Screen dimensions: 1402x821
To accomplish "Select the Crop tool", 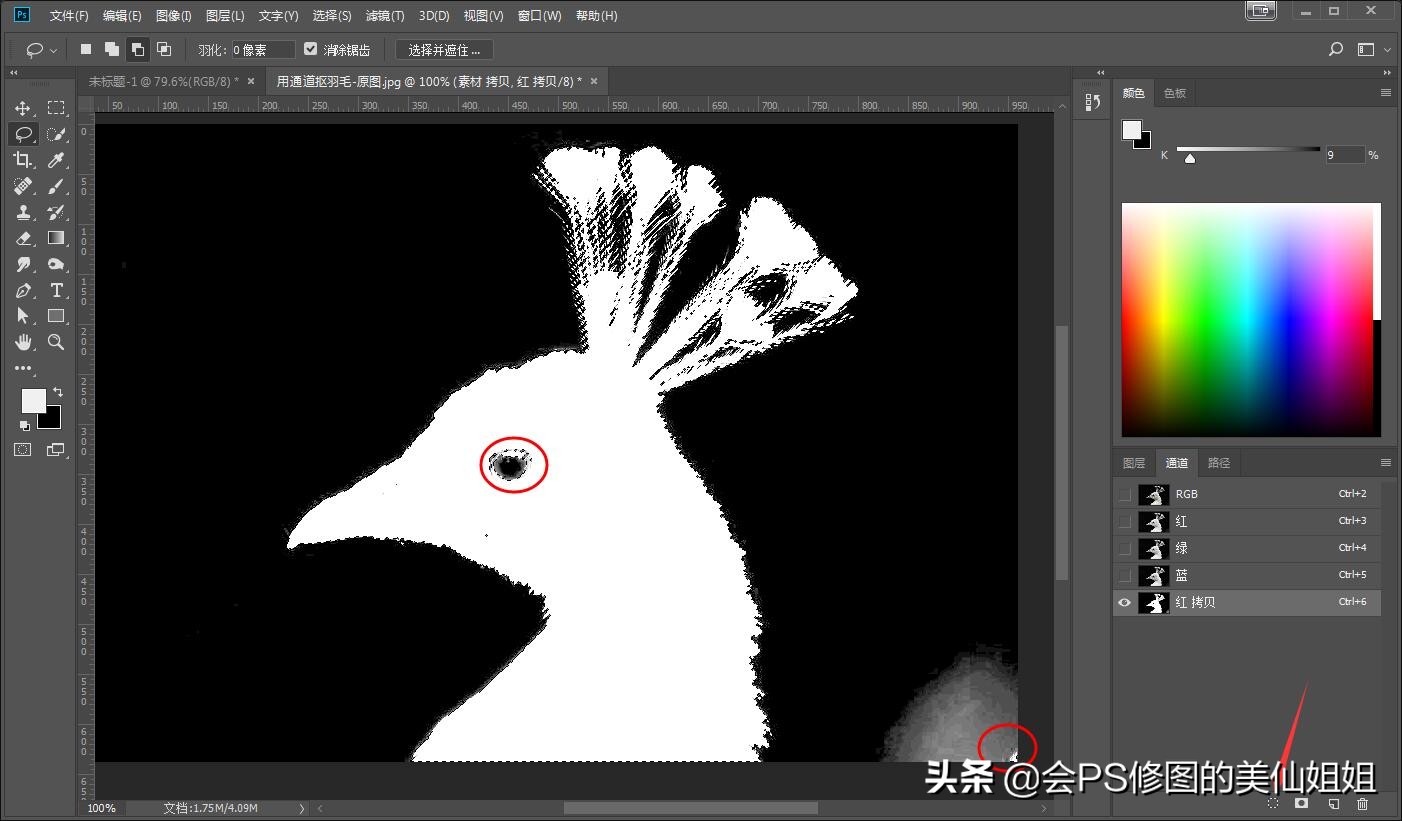I will 22,160.
